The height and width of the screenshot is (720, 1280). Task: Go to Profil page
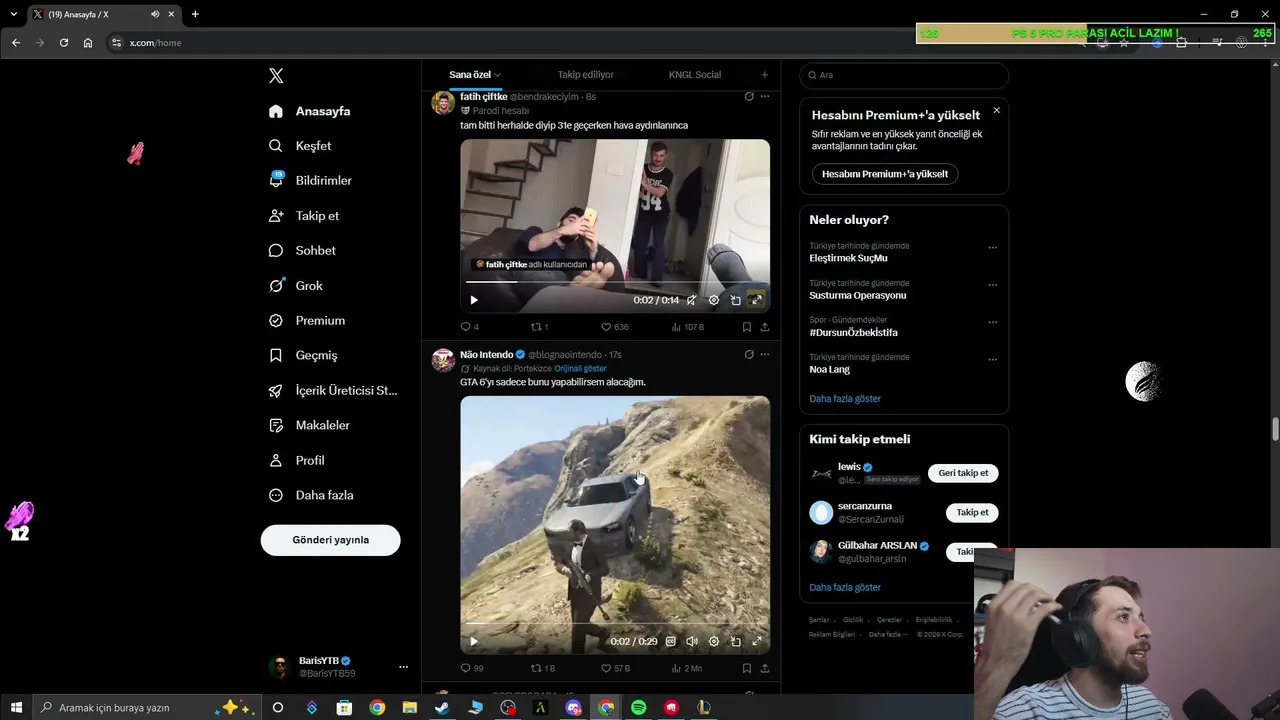click(x=297, y=461)
